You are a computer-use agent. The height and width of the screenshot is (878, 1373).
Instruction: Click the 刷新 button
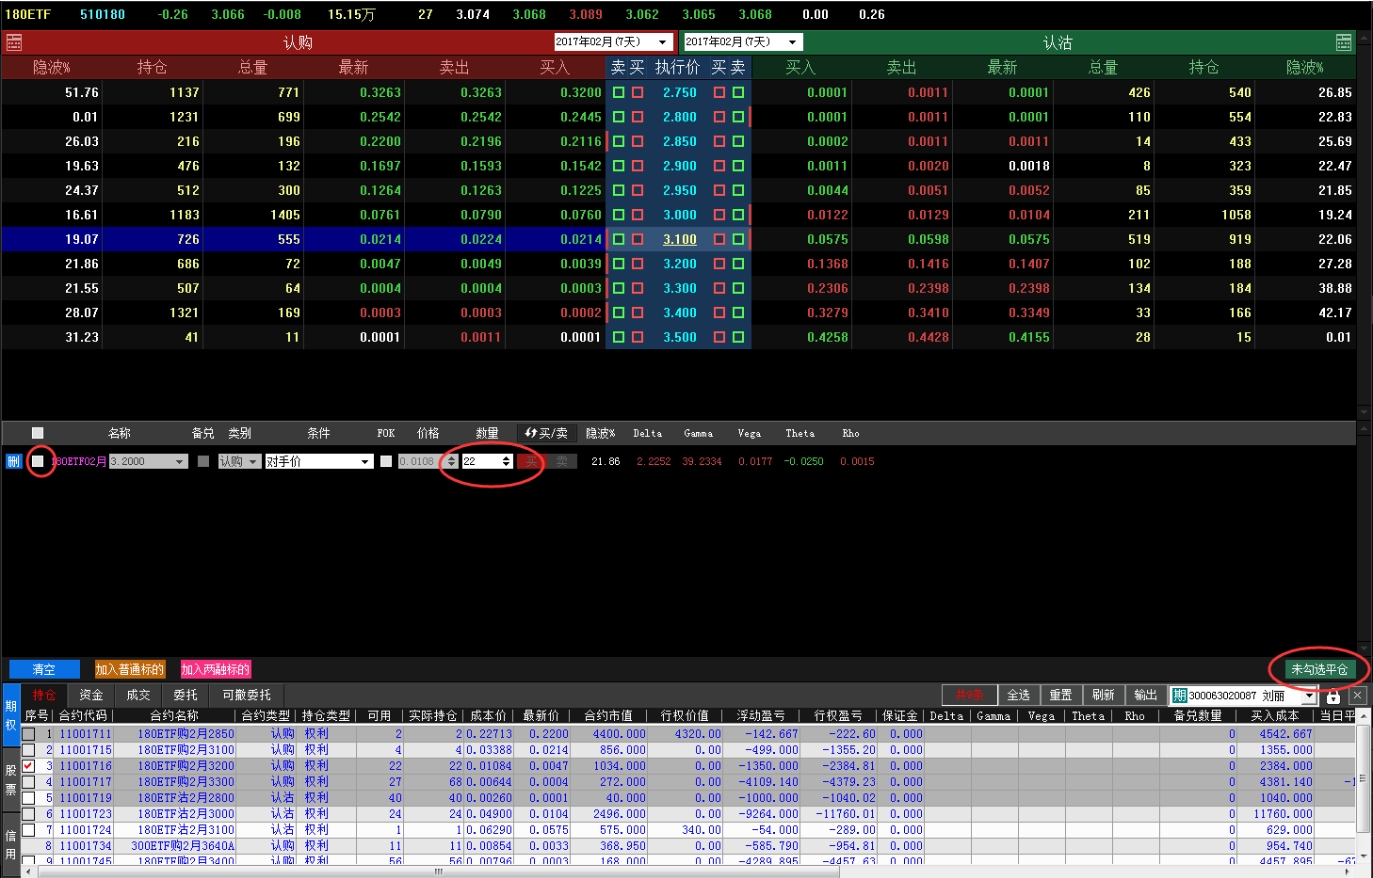coord(1103,695)
